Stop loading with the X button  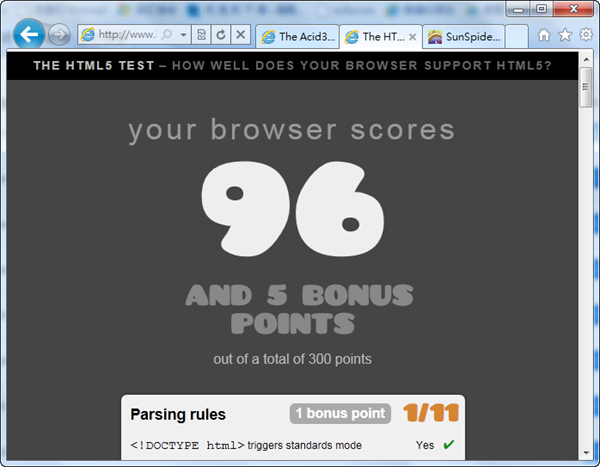[240, 35]
